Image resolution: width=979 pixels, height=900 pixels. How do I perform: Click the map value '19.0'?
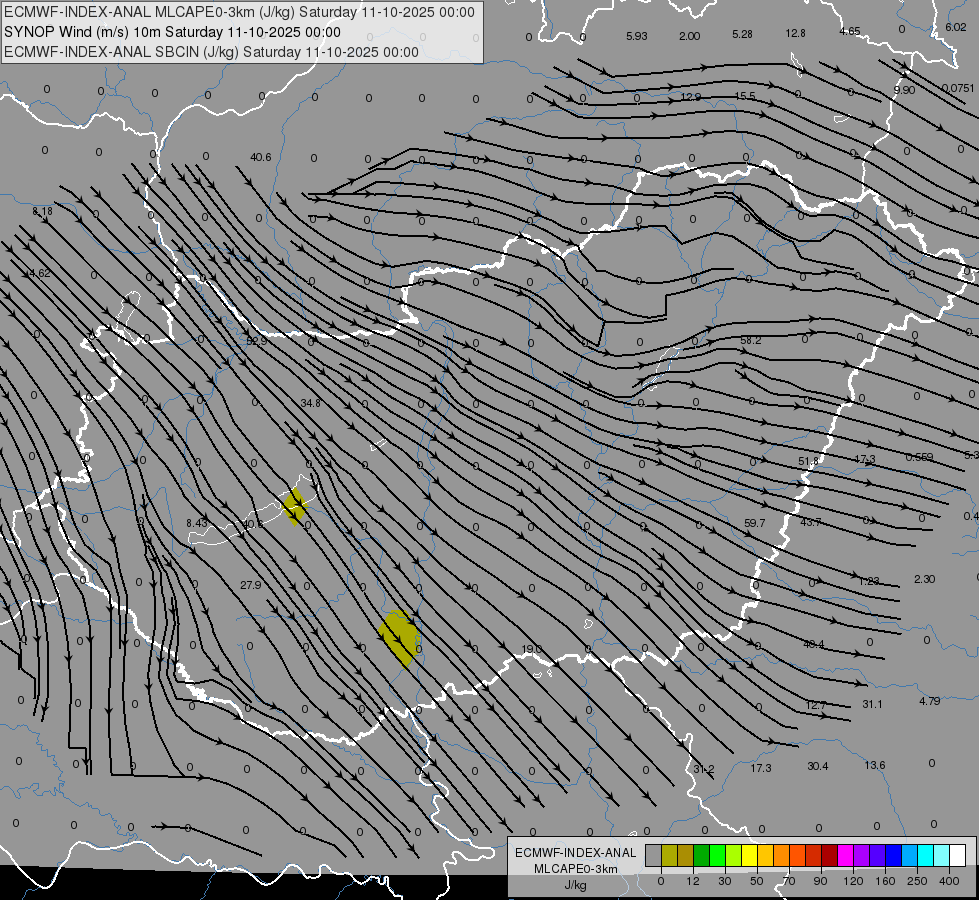tap(531, 649)
